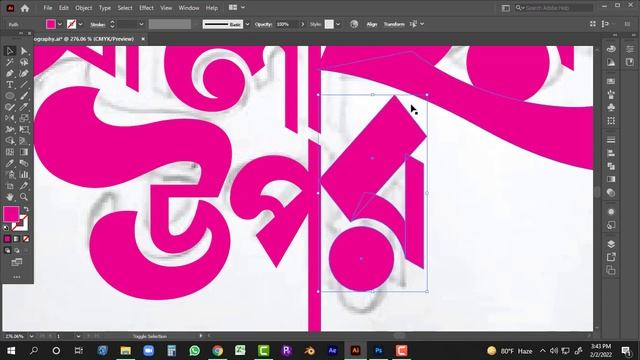Image resolution: width=640 pixels, height=360 pixels.
Task: Open graphic Style dropdown
Action: click(x=338, y=24)
